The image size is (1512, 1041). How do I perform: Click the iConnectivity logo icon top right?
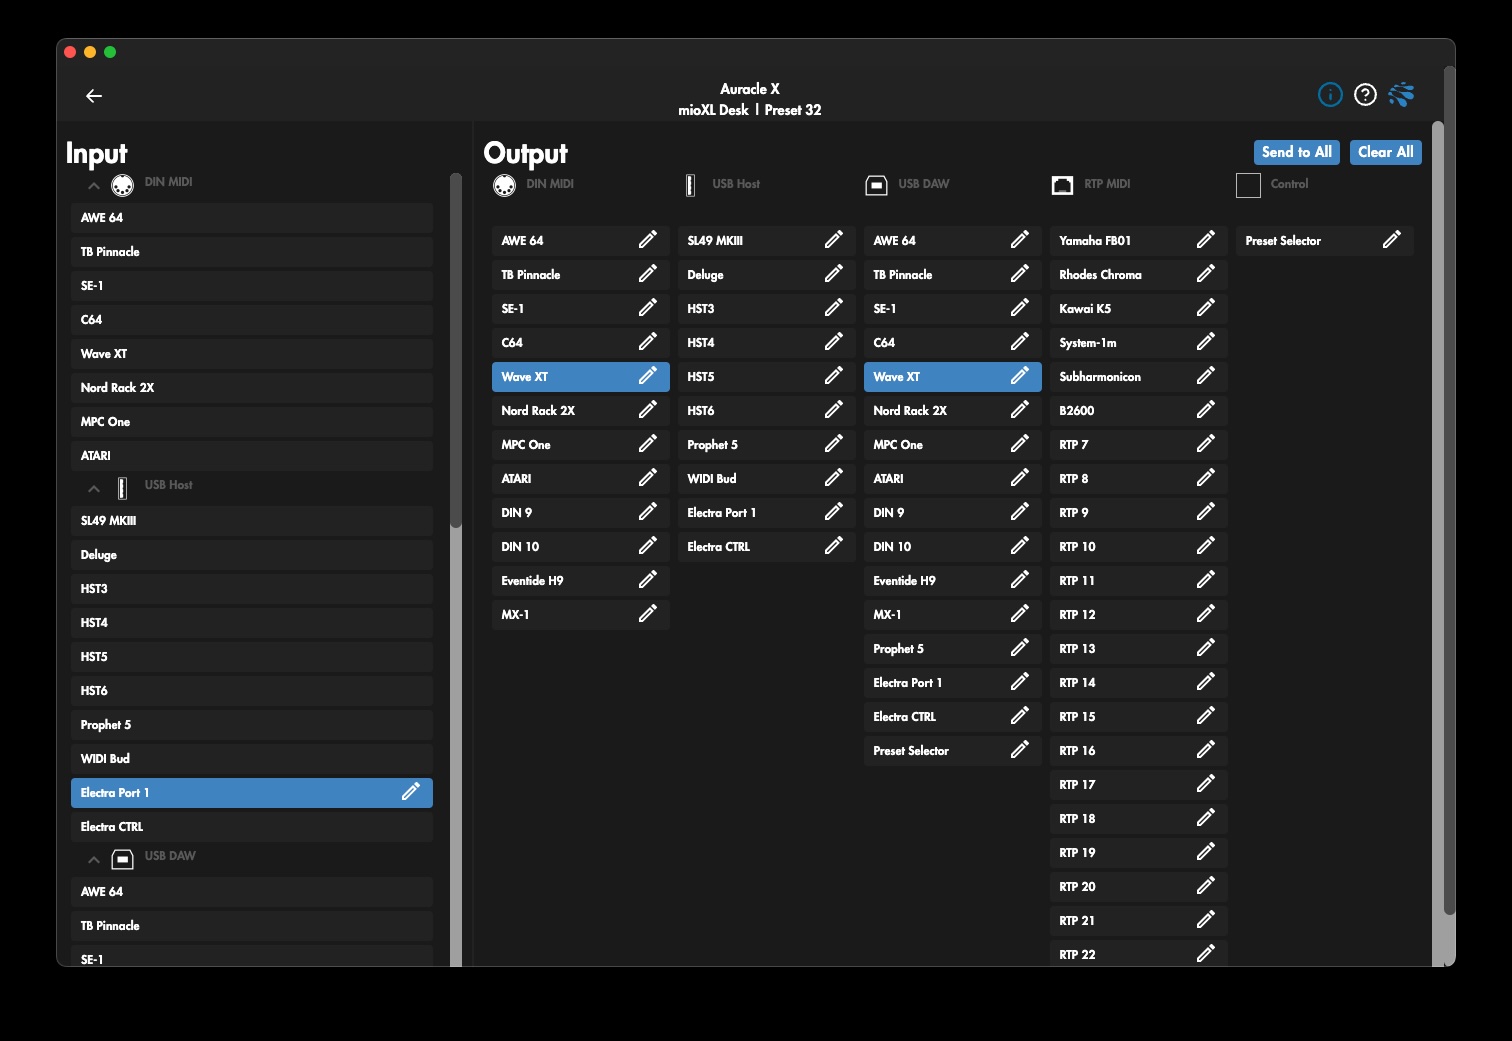point(1401,94)
